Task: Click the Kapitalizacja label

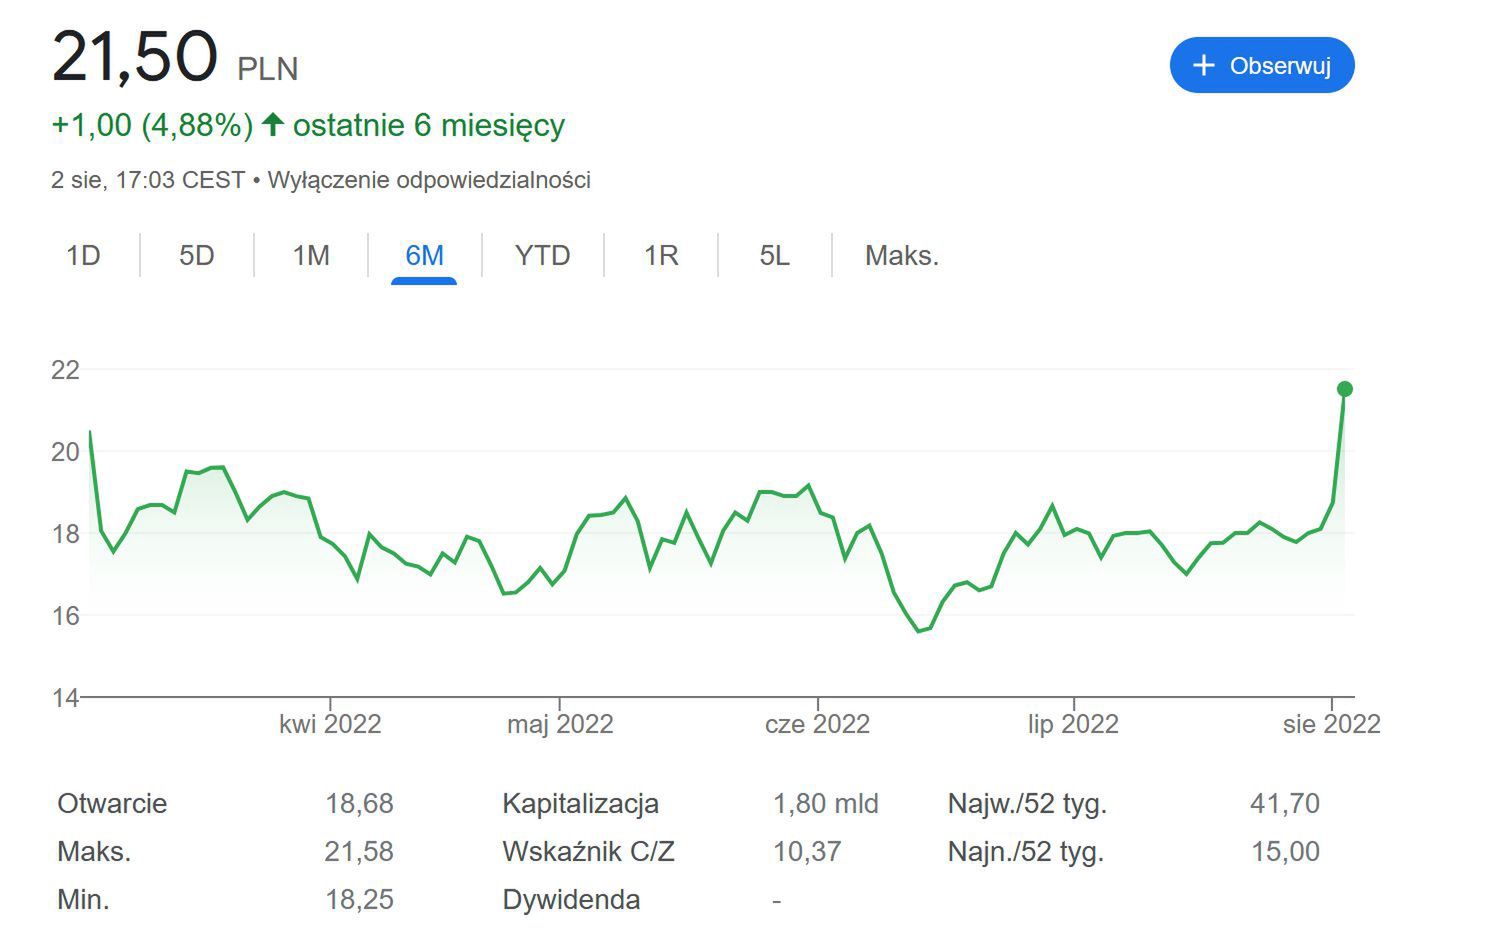Action: 580,804
